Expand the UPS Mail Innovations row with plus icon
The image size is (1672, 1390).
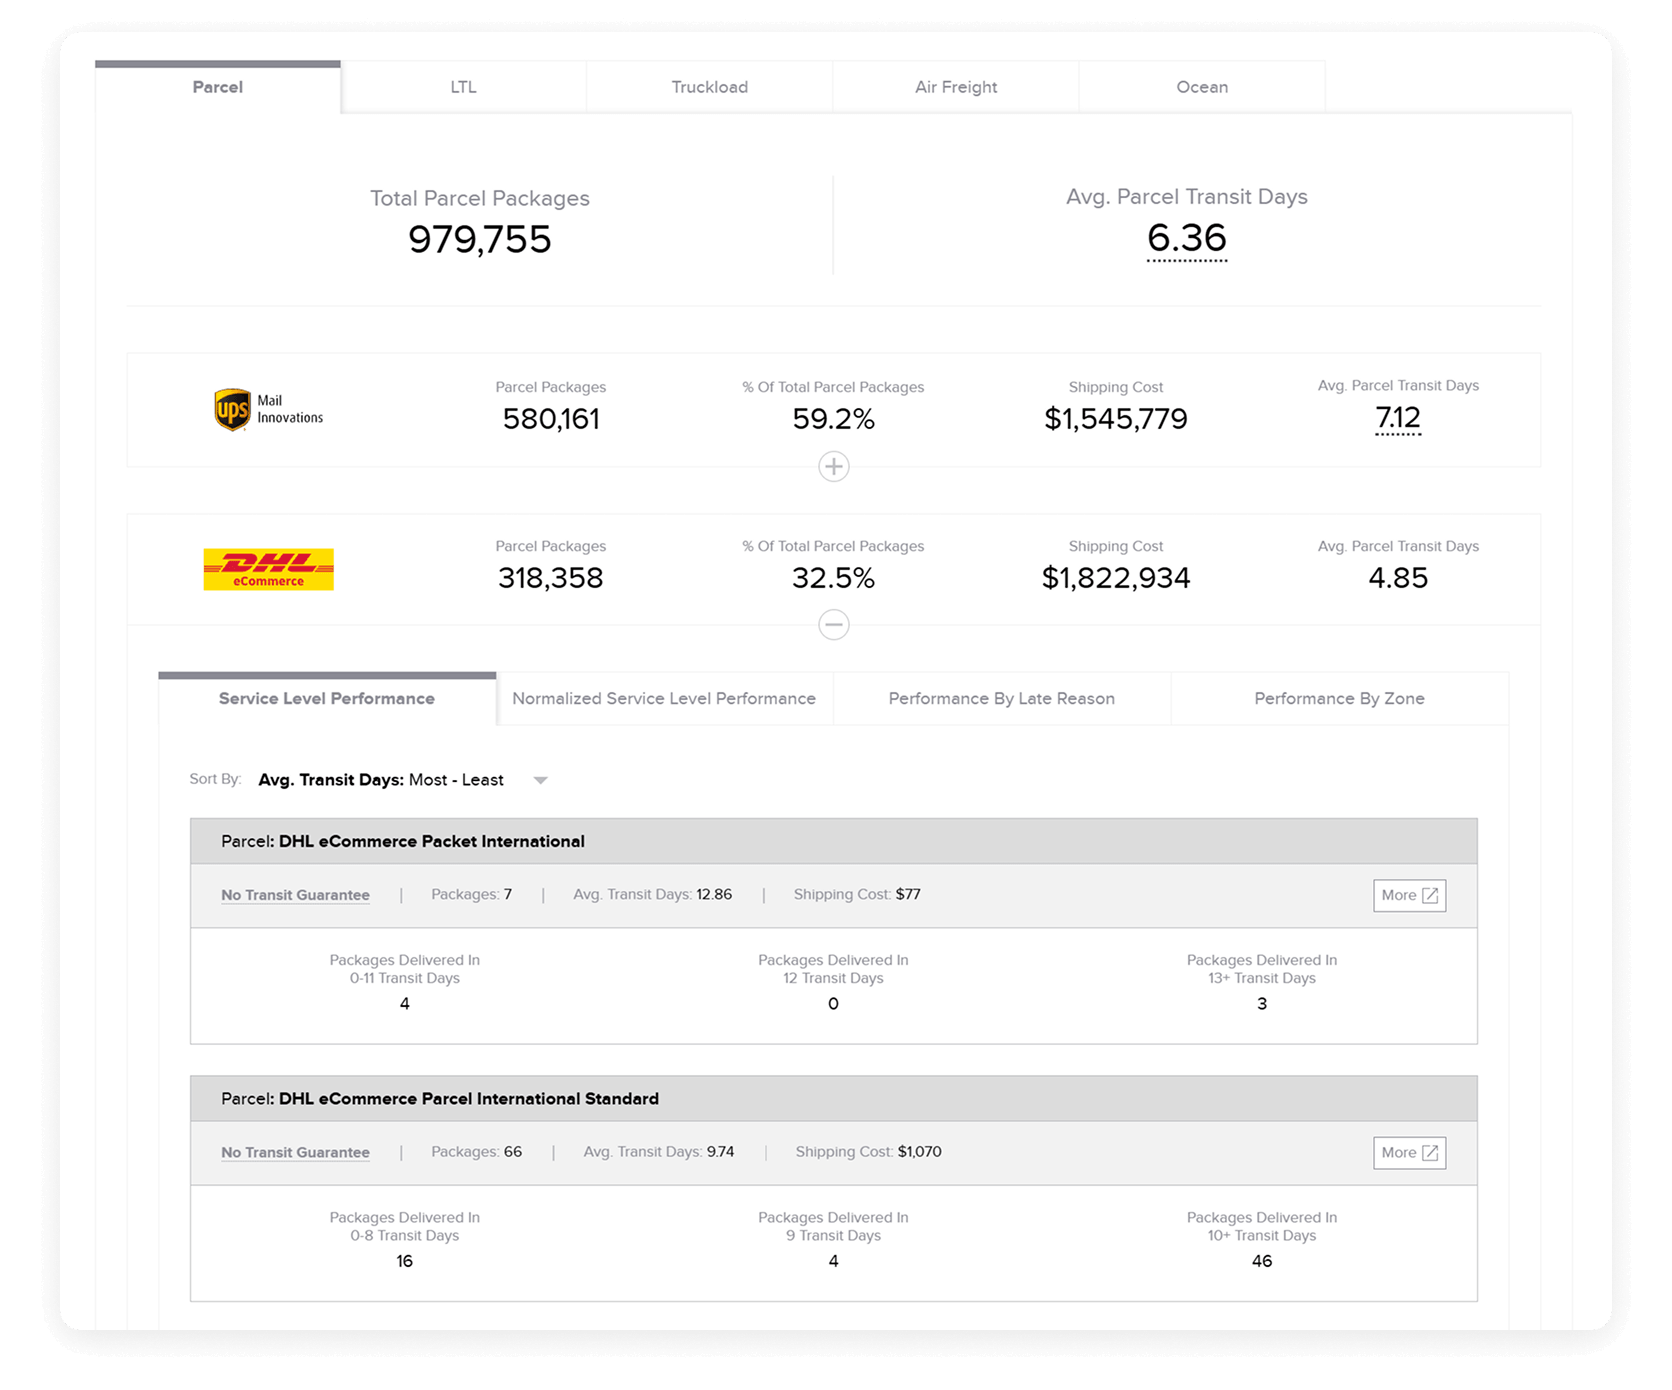tap(834, 466)
